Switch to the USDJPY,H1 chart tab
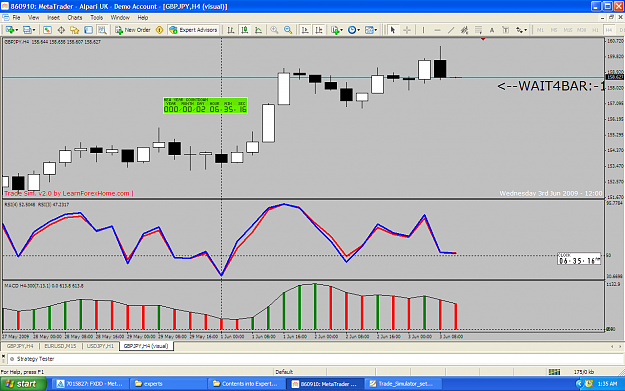The width and height of the screenshot is (625, 391). point(100,346)
